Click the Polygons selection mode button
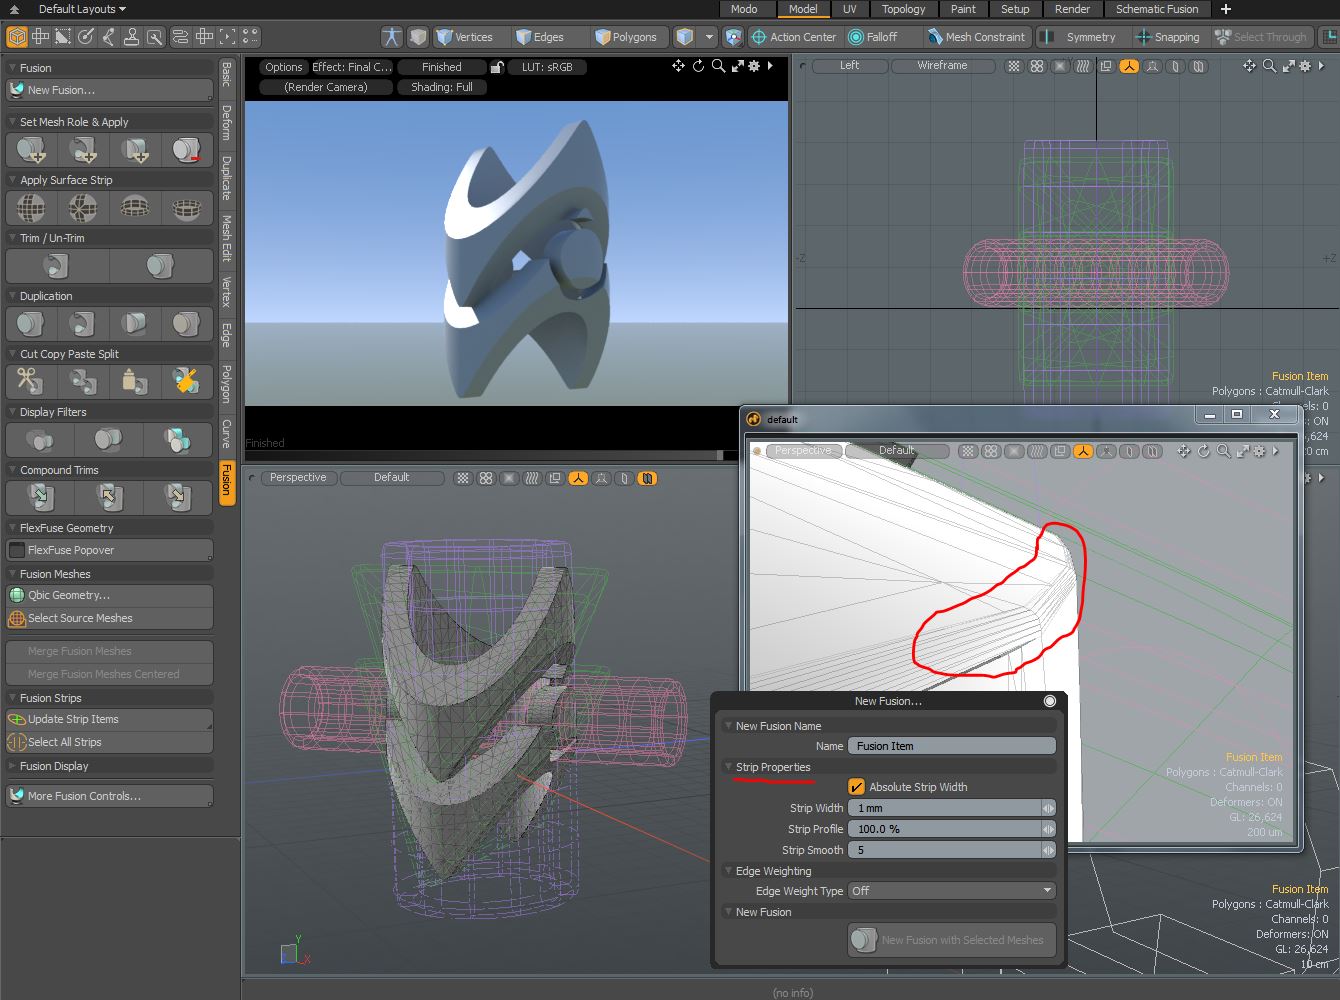Screen dimensions: 1340x1000 pyautogui.click(x=625, y=37)
